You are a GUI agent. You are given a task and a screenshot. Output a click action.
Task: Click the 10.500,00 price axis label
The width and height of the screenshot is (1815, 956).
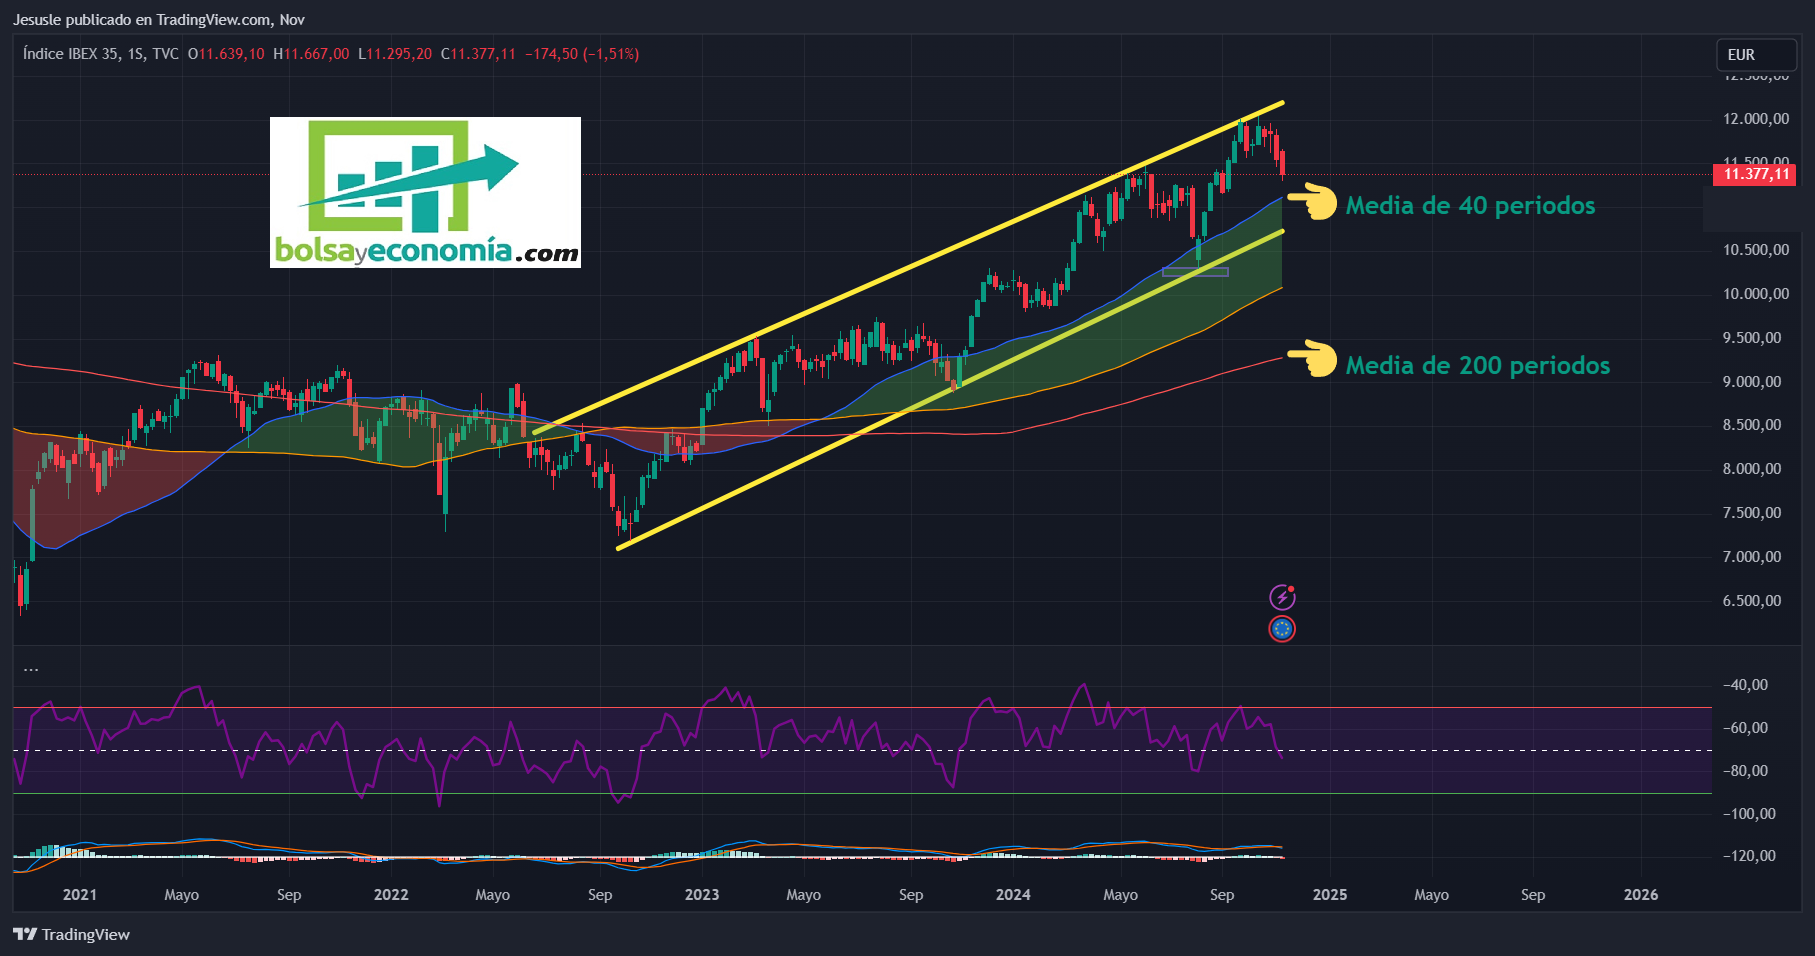pyautogui.click(x=1756, y=250)
